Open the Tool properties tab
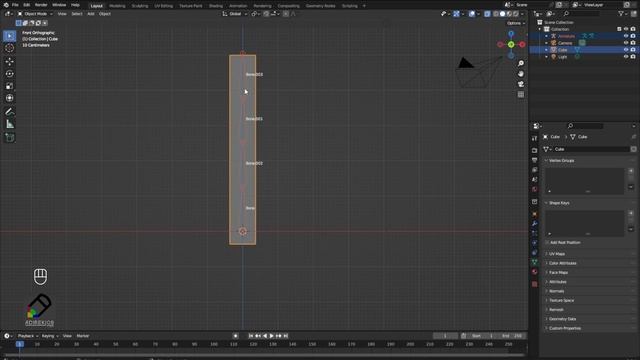Viewport: 640px width, 360px height. coord(535,139)
